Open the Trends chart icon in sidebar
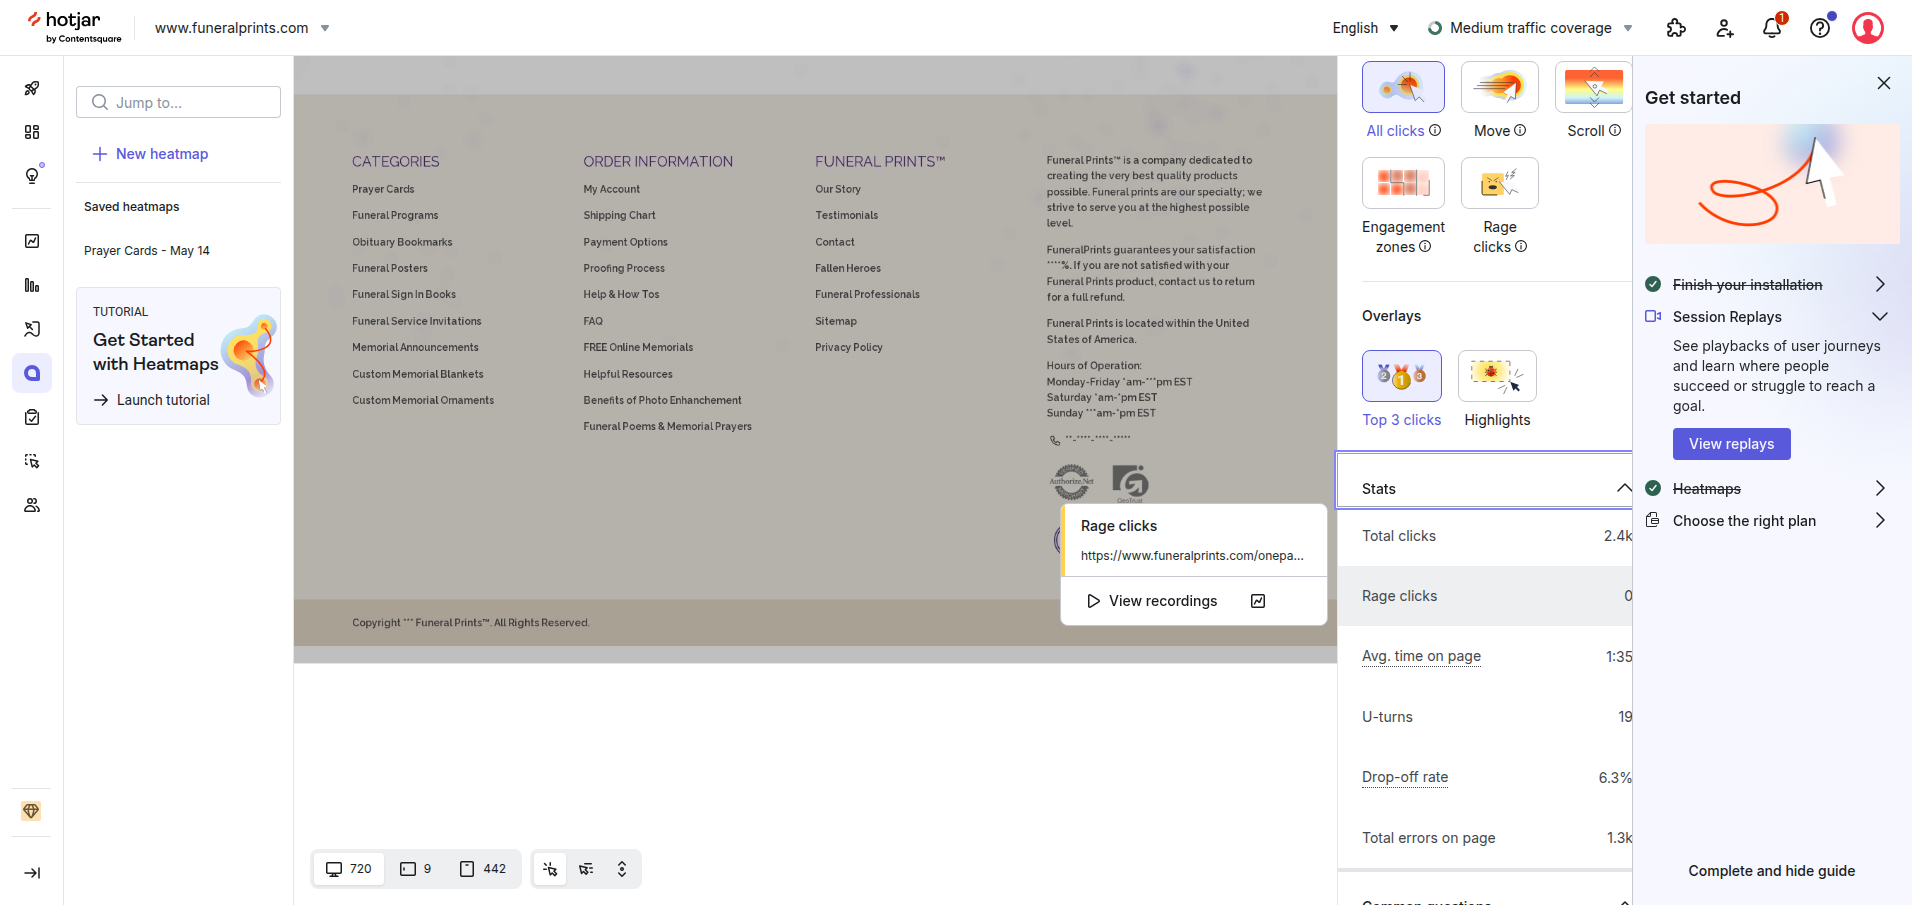 (32, 240)
